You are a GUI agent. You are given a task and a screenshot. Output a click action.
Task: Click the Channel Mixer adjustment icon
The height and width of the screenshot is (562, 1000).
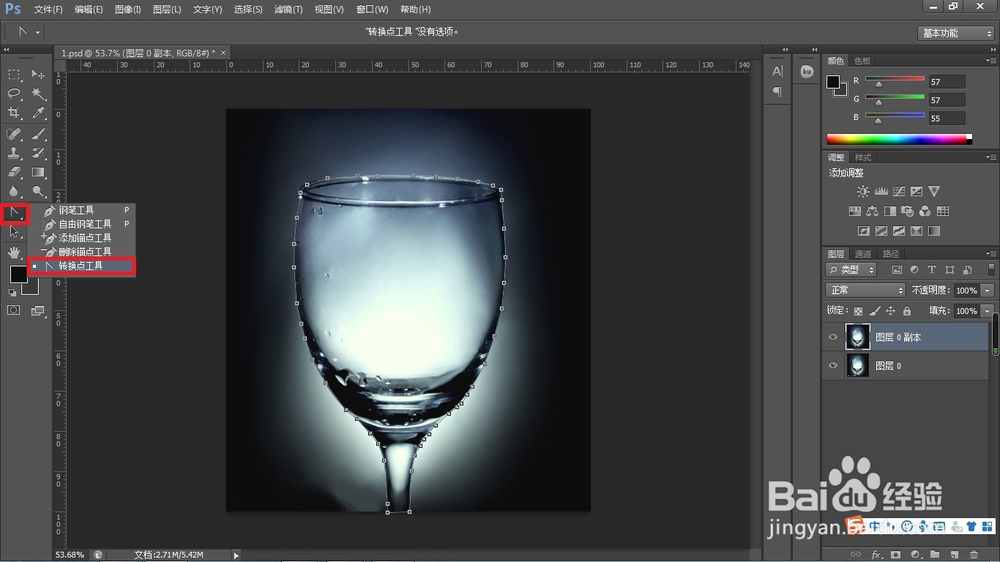pyautogui.click(x=925, y=211)
